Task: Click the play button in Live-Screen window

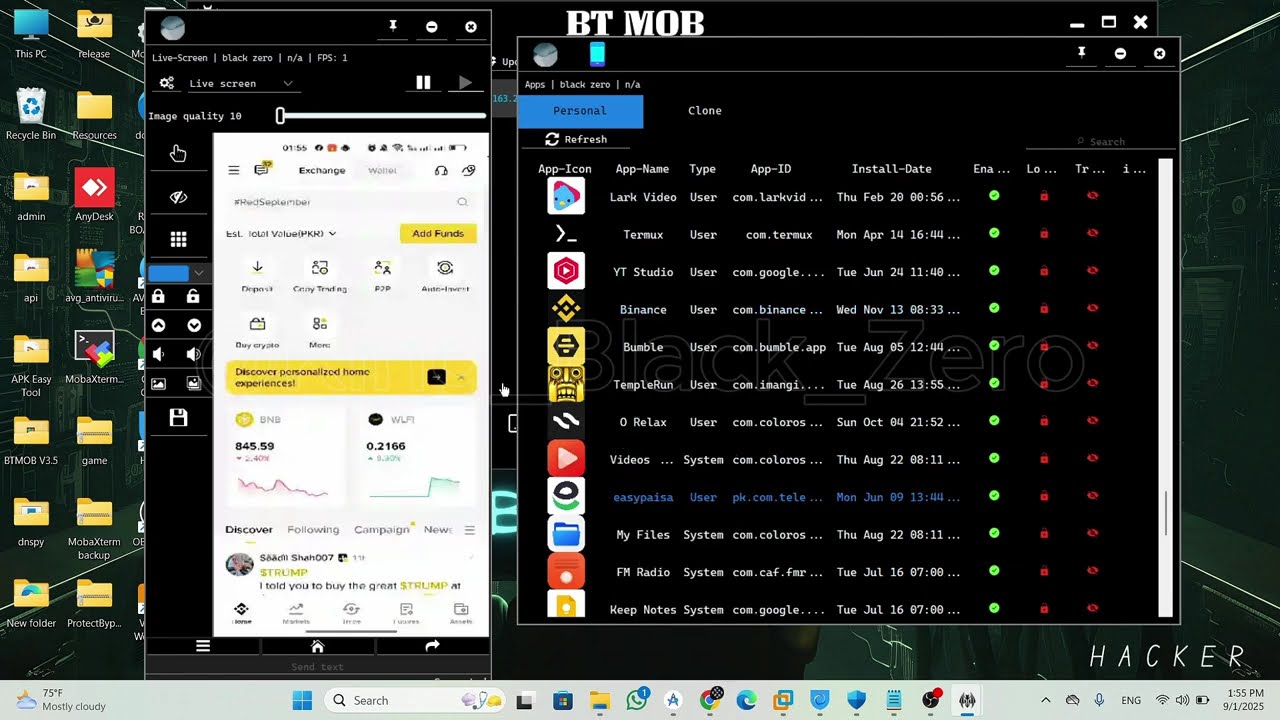Action: [465, 83]
